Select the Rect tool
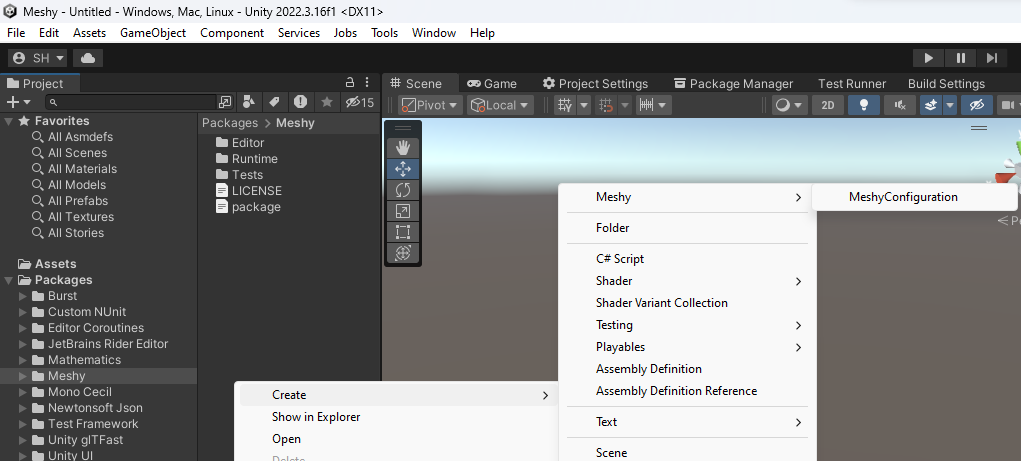This screenshot has height=461, width=1021. [x=402, y=232]
